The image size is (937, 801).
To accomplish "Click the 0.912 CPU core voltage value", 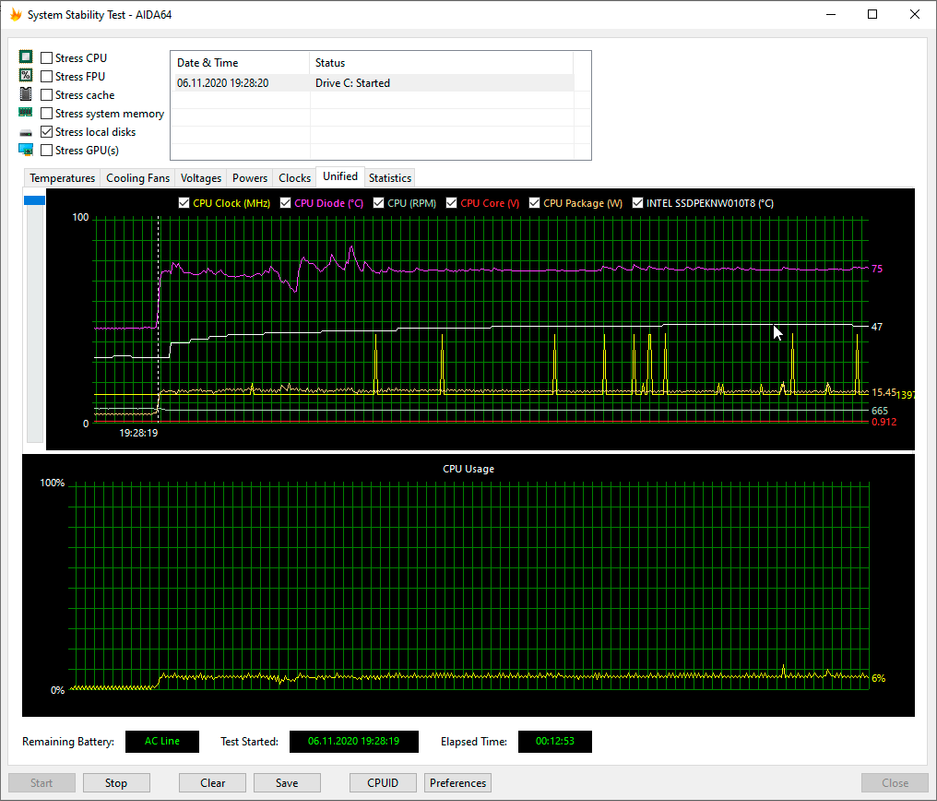I will coord(884,422).
